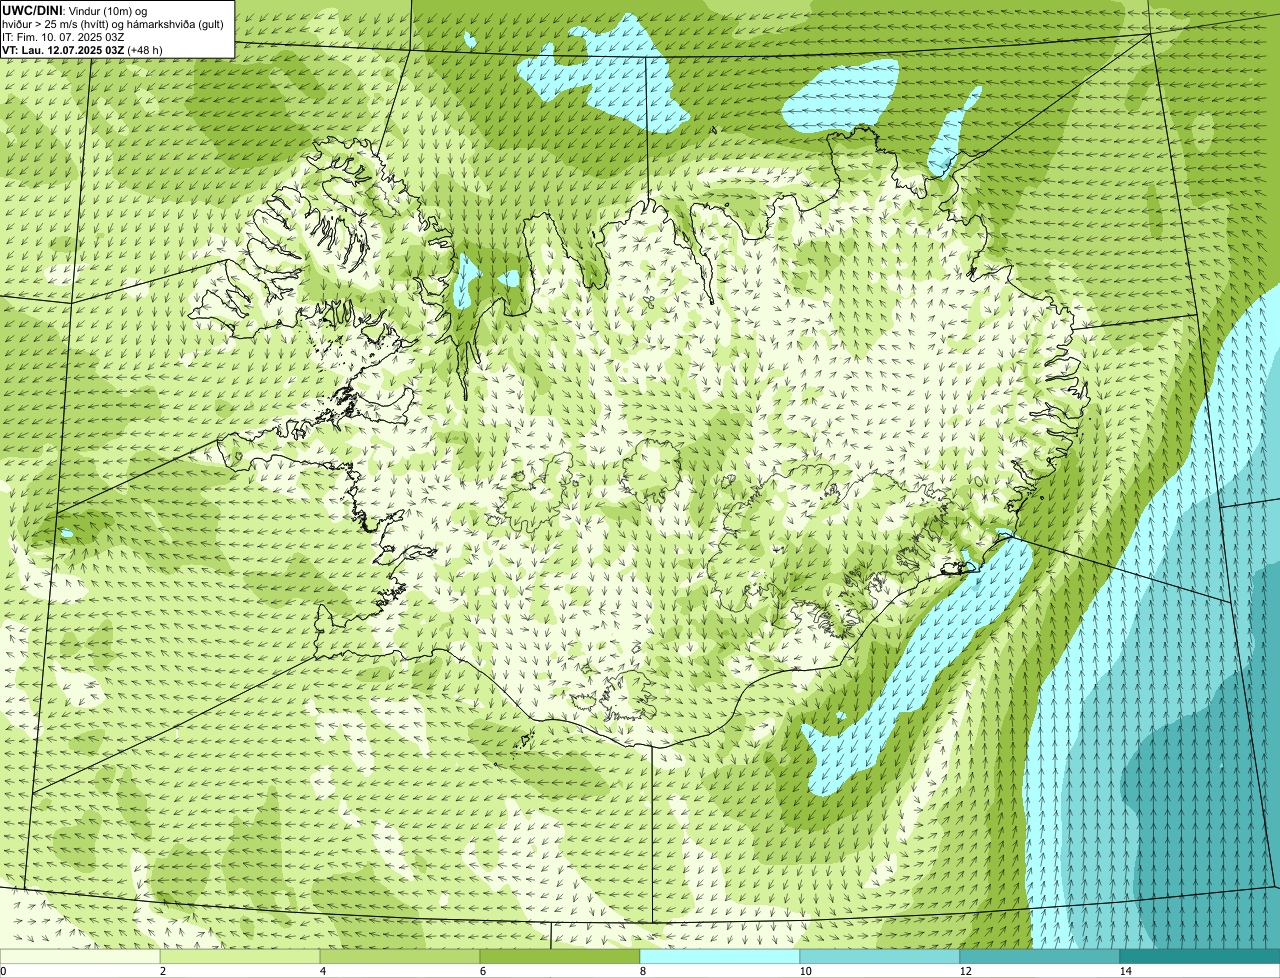Click the 0–2 m/s palest legend swatch
This screenshot has width=1280, height=978.
coord(80,956)
